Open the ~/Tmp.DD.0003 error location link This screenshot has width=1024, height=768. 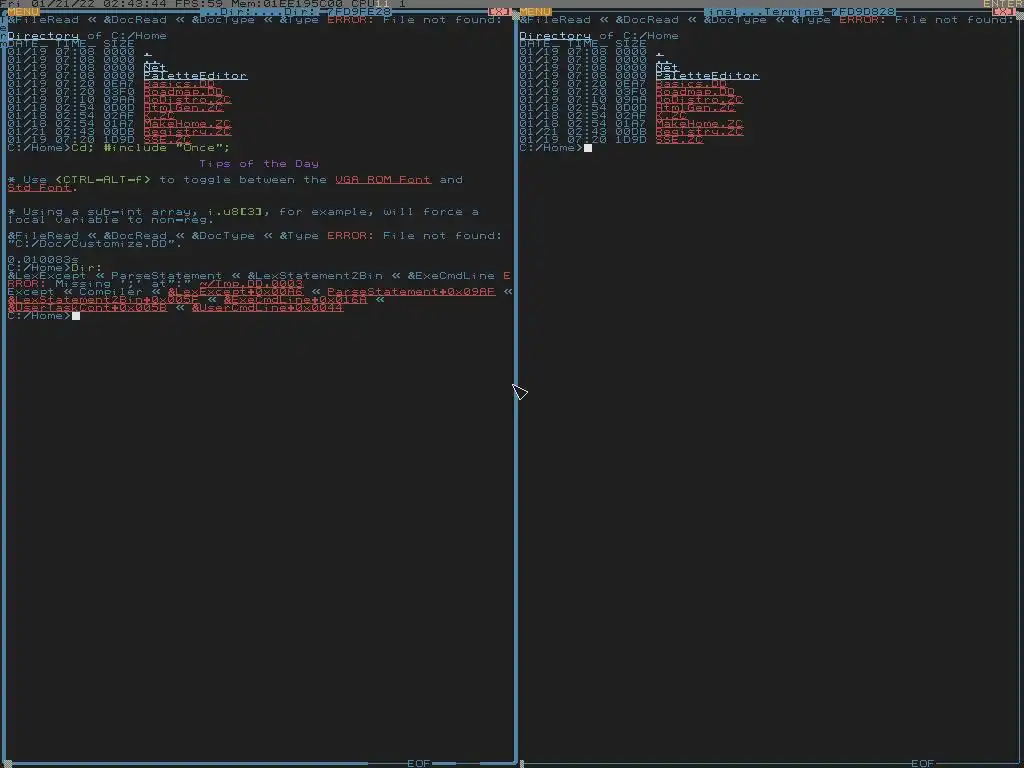coord(251,283)
